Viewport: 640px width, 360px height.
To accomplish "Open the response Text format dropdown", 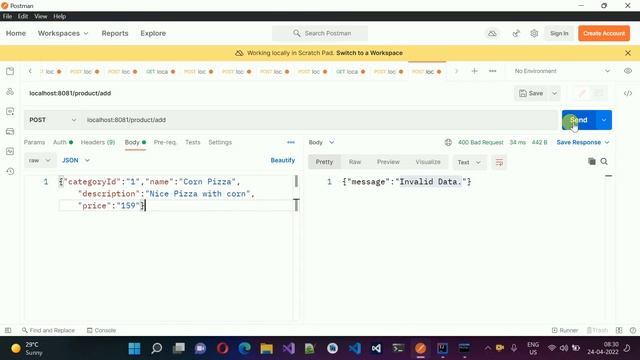I will (x=469, y=162).
